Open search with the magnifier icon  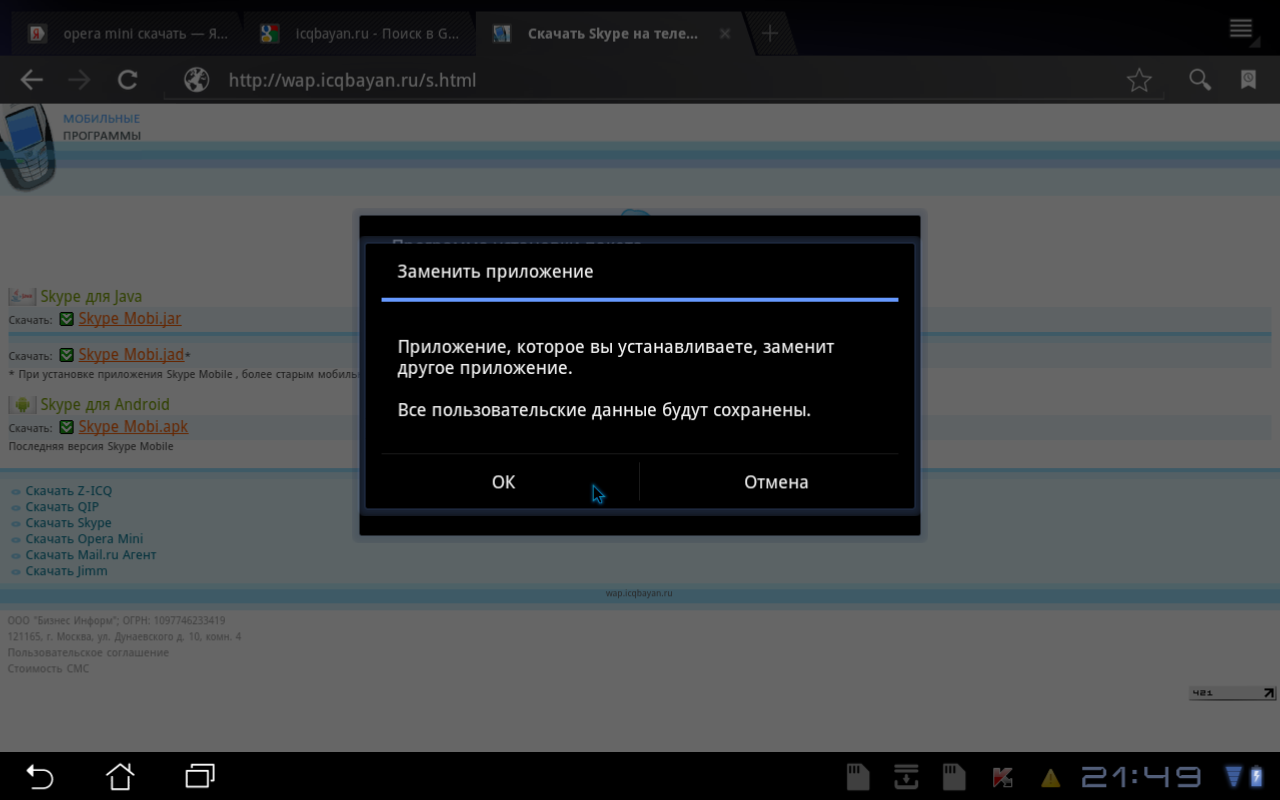1200,80
